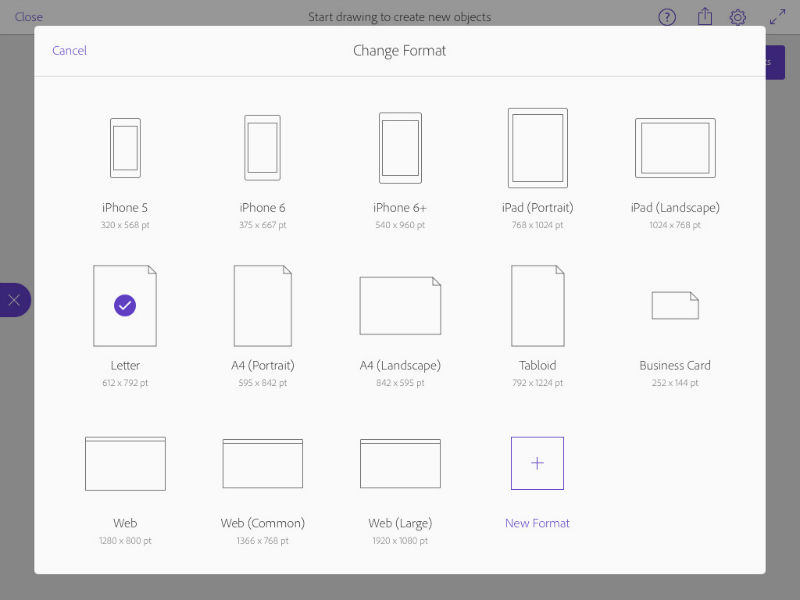Viewport: 800px width, 600px height.
Task: Choose A4 (Landscape) page format
Action: [400, 306]
